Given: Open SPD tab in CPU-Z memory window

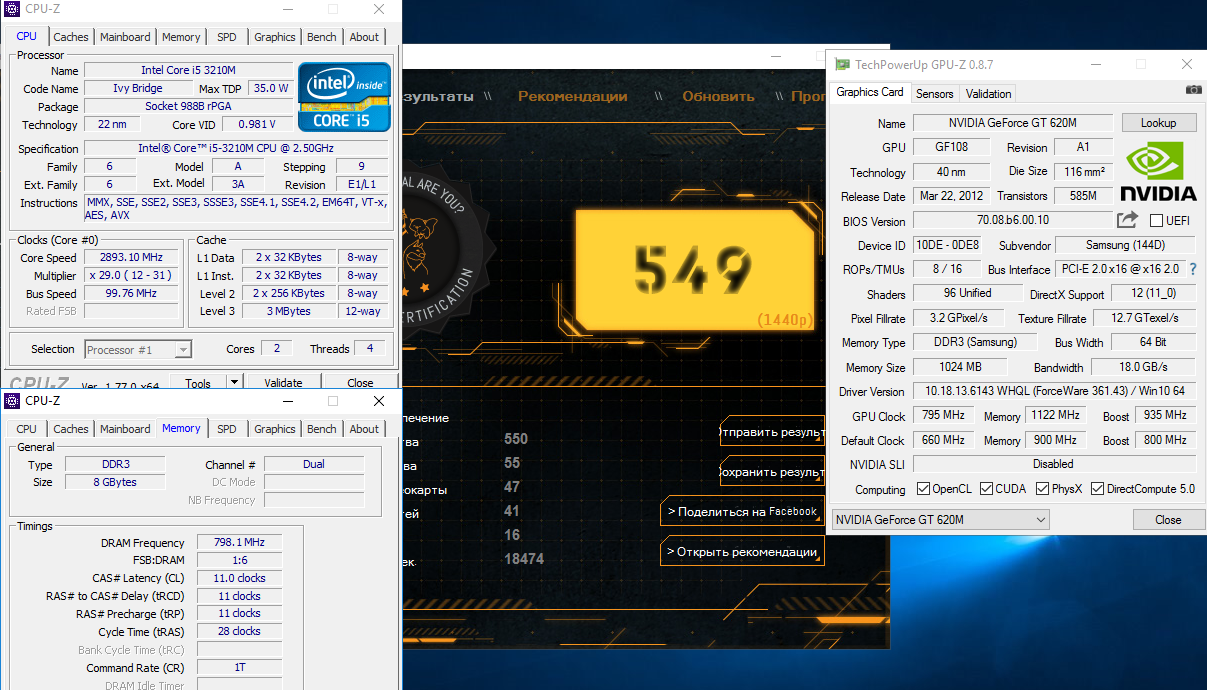Looking at the screenshot, I should pos(227,429).
